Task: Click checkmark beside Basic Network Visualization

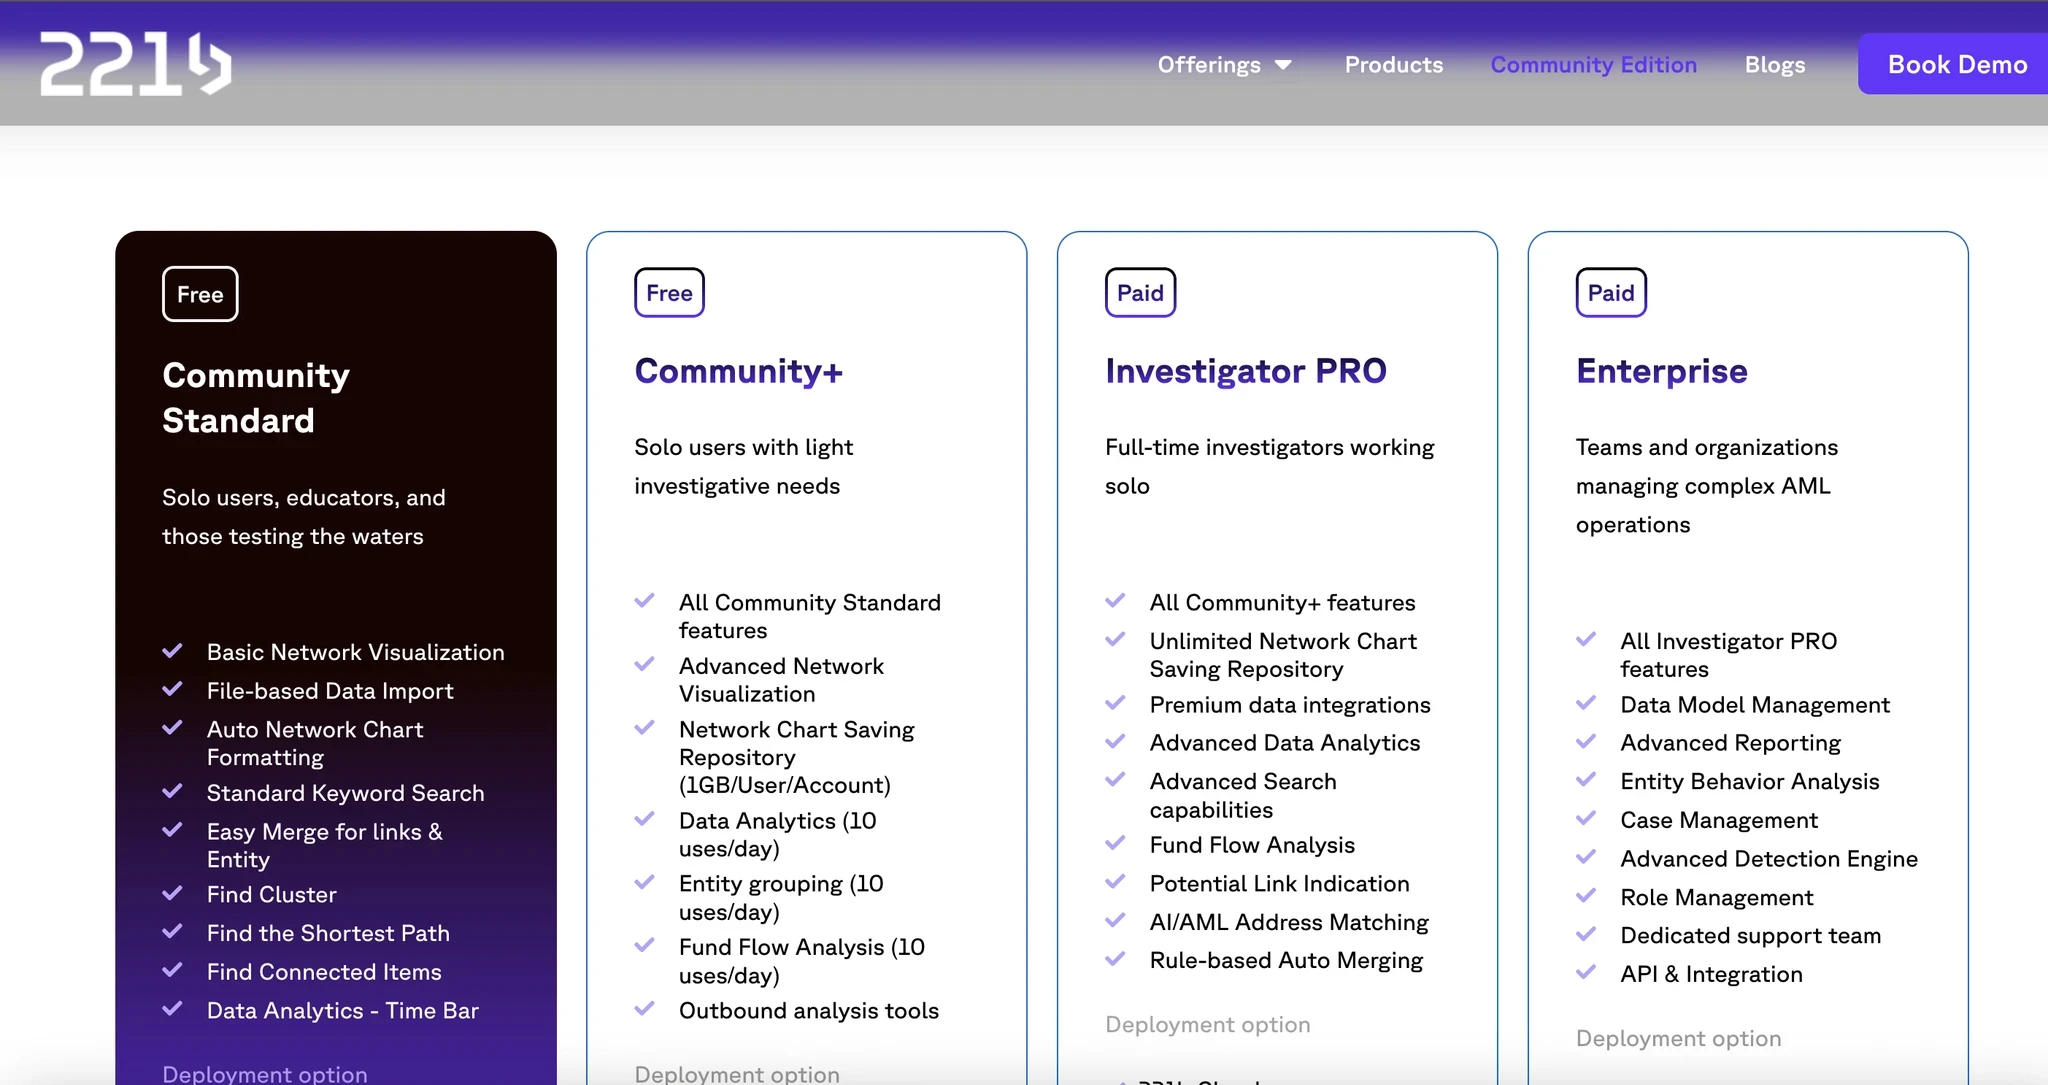Action: [172, 651]
